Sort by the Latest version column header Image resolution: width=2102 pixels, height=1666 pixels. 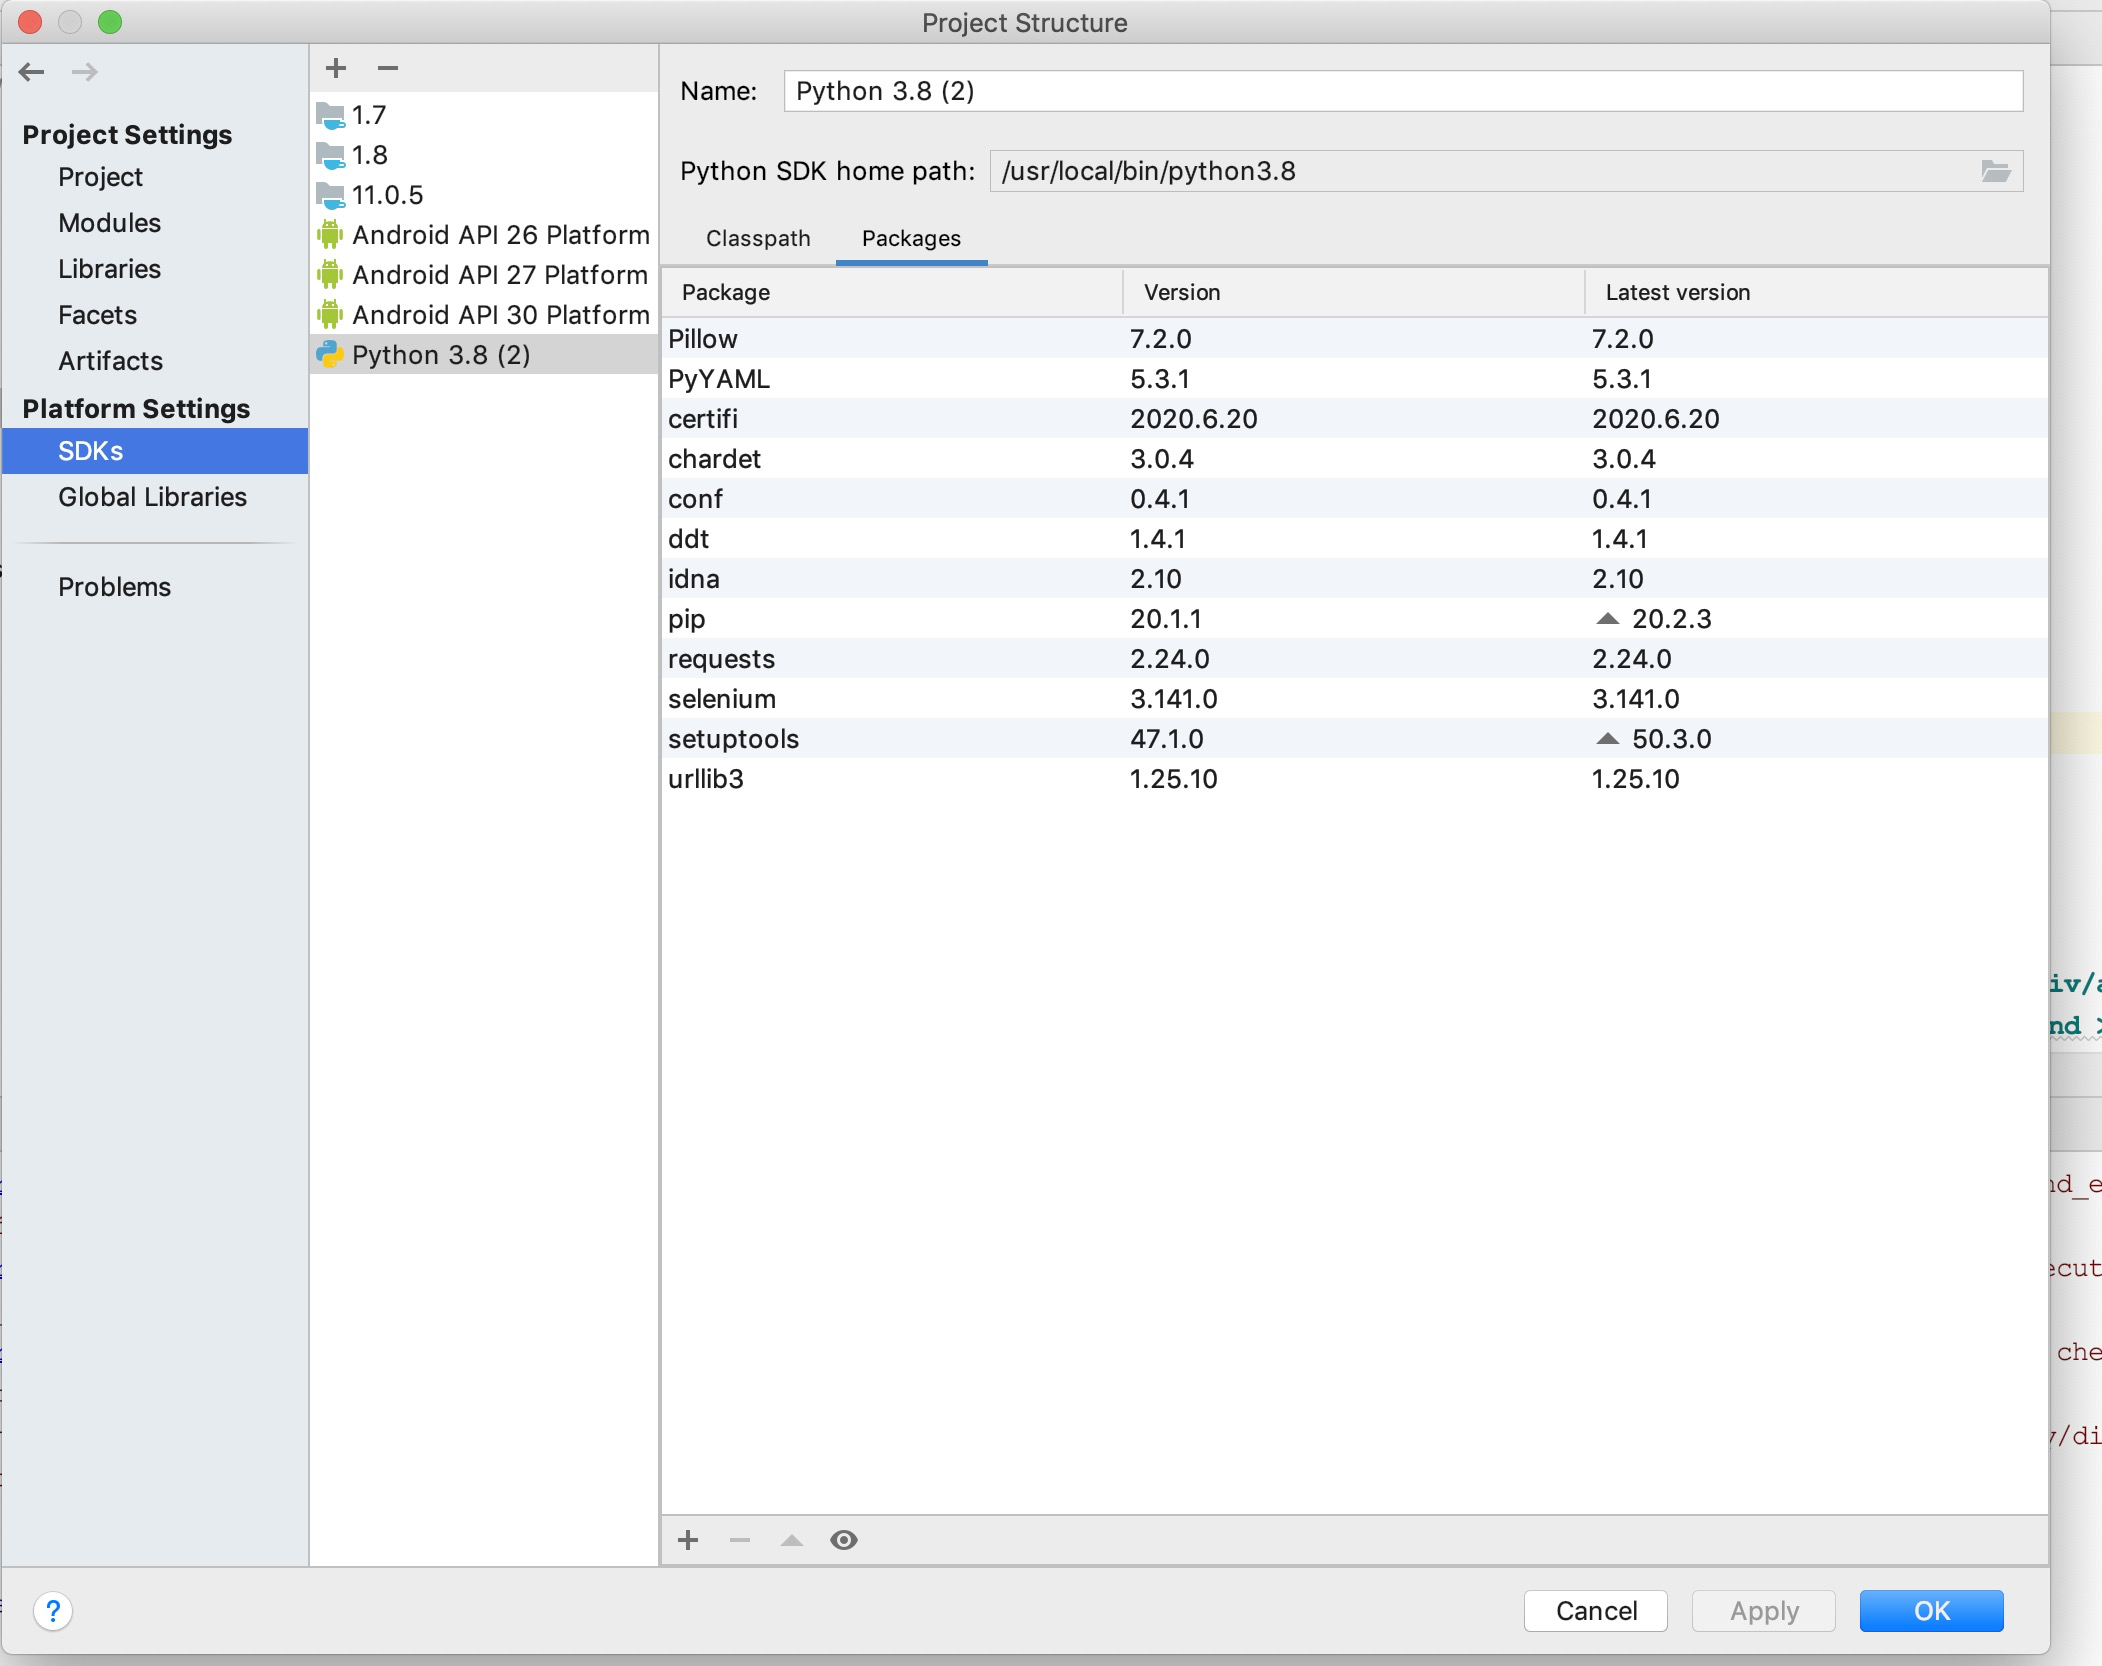click(1816, 292)
